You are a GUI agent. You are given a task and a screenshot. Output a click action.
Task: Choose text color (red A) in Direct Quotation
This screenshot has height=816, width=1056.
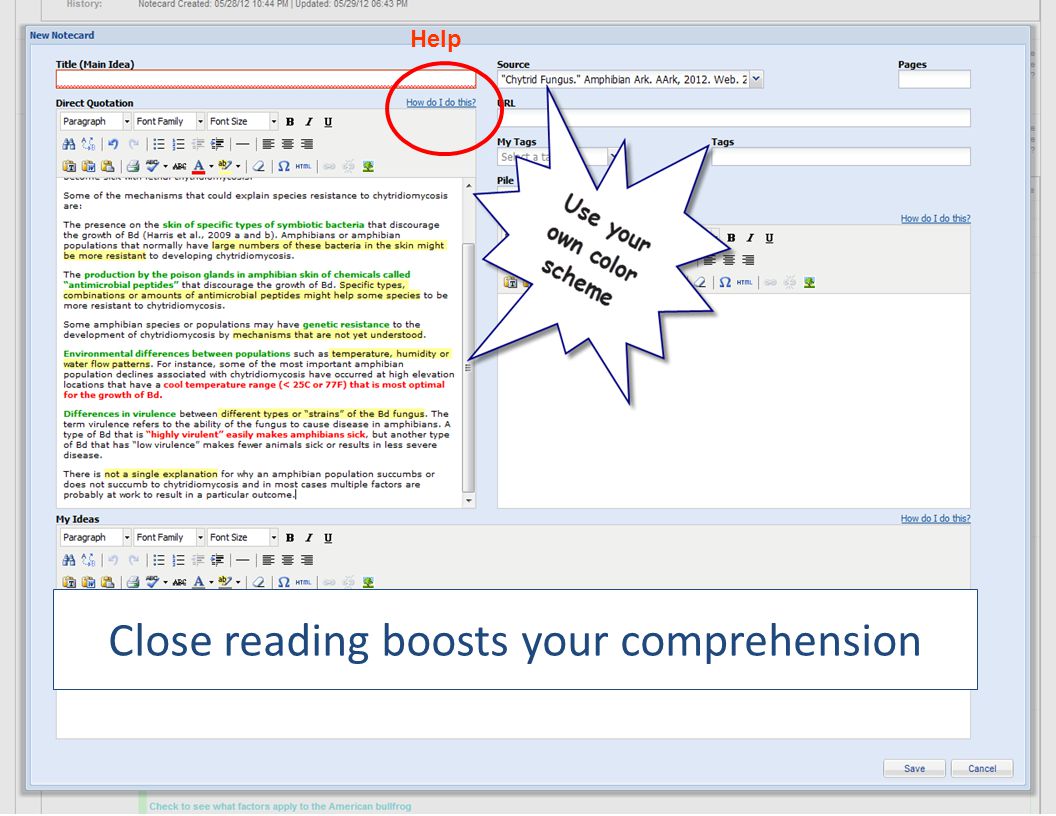point(199,166)
